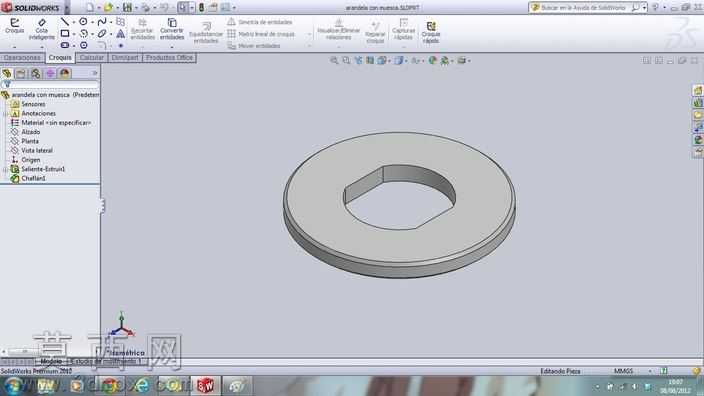Select the Point sketch tool
The image size is (704, 396).
(121, 45)
